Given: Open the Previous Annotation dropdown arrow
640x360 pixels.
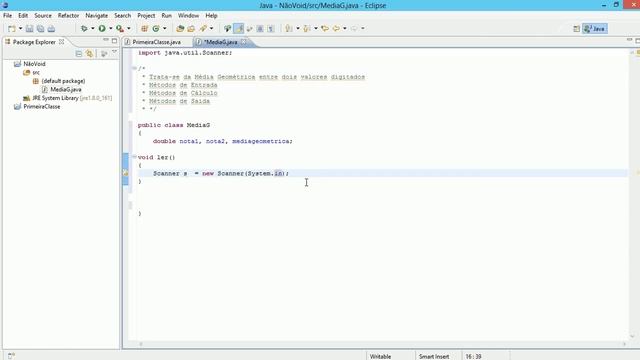Looking at the screenshot, I should 316,29.
